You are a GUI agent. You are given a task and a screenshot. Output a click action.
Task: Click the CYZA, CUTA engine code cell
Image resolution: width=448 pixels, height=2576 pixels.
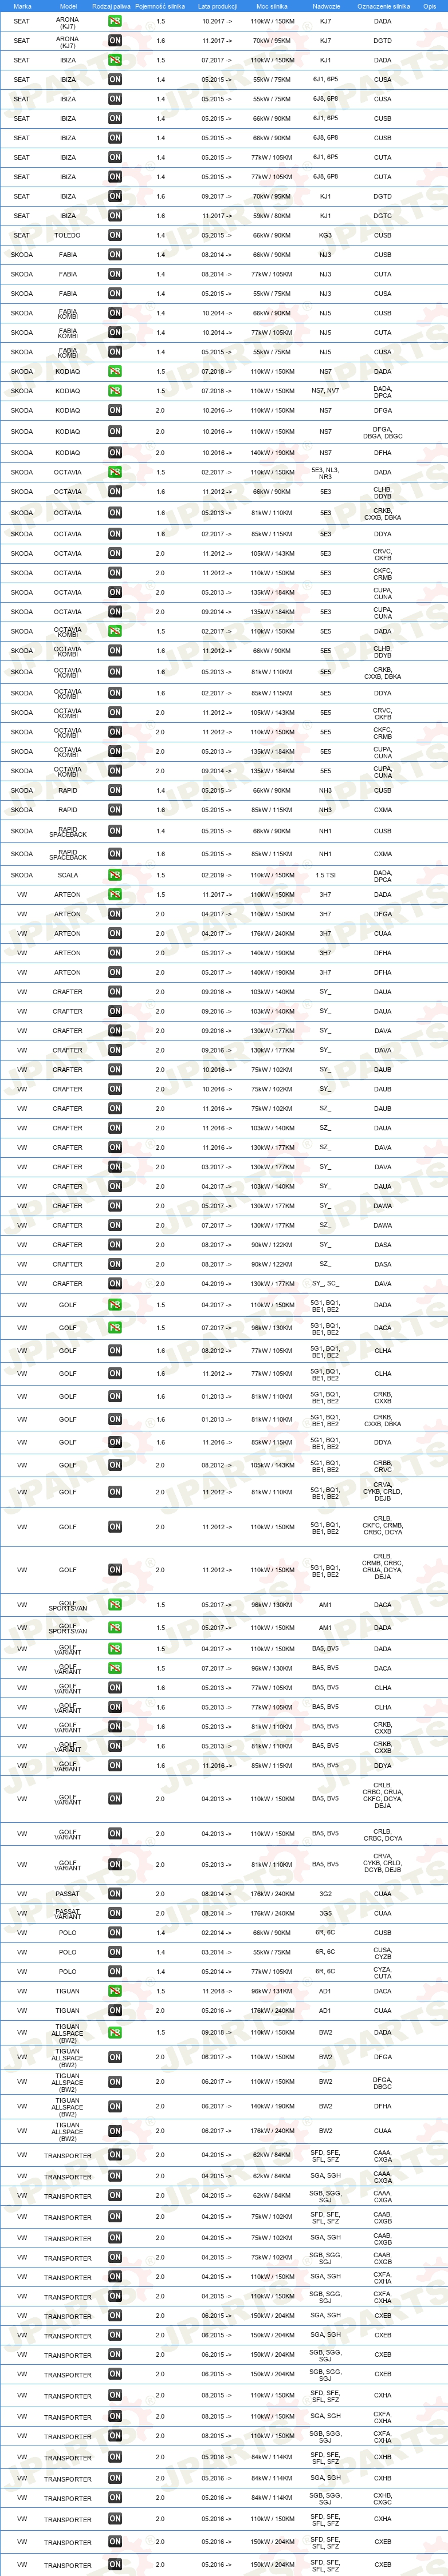[383, 1972]
